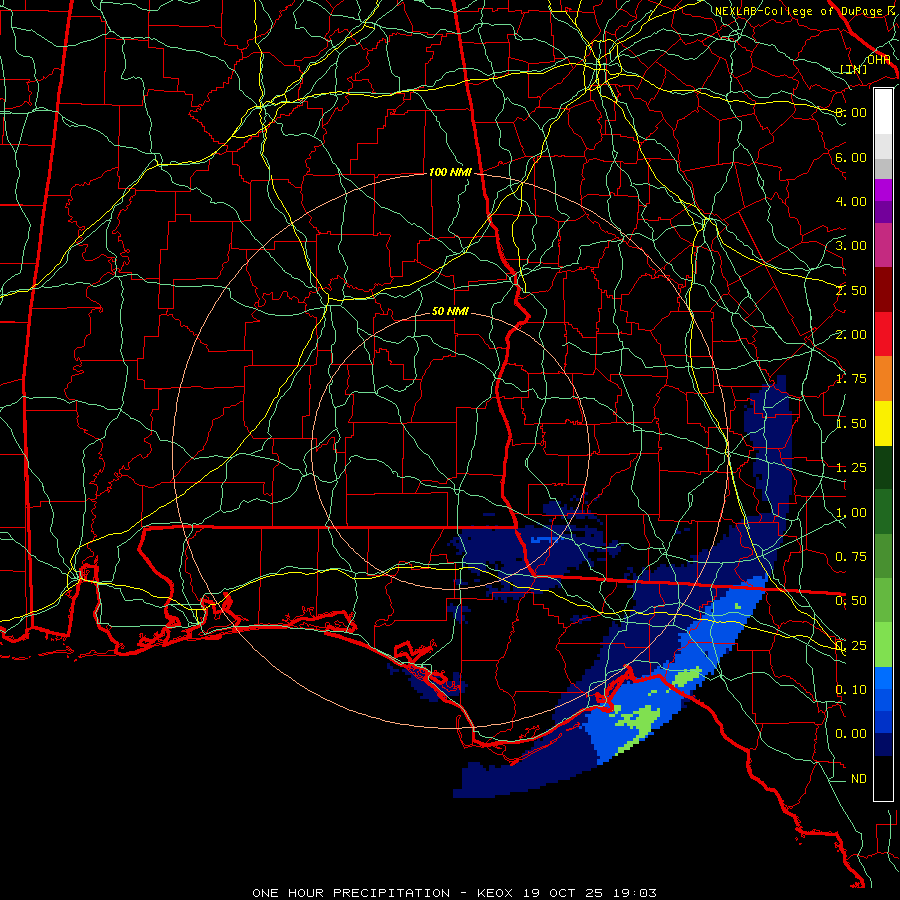The height and width of the screenshot is (900, 900).
Task: Click the pink 3.00 legend color swatch
Action: (883, 245)
